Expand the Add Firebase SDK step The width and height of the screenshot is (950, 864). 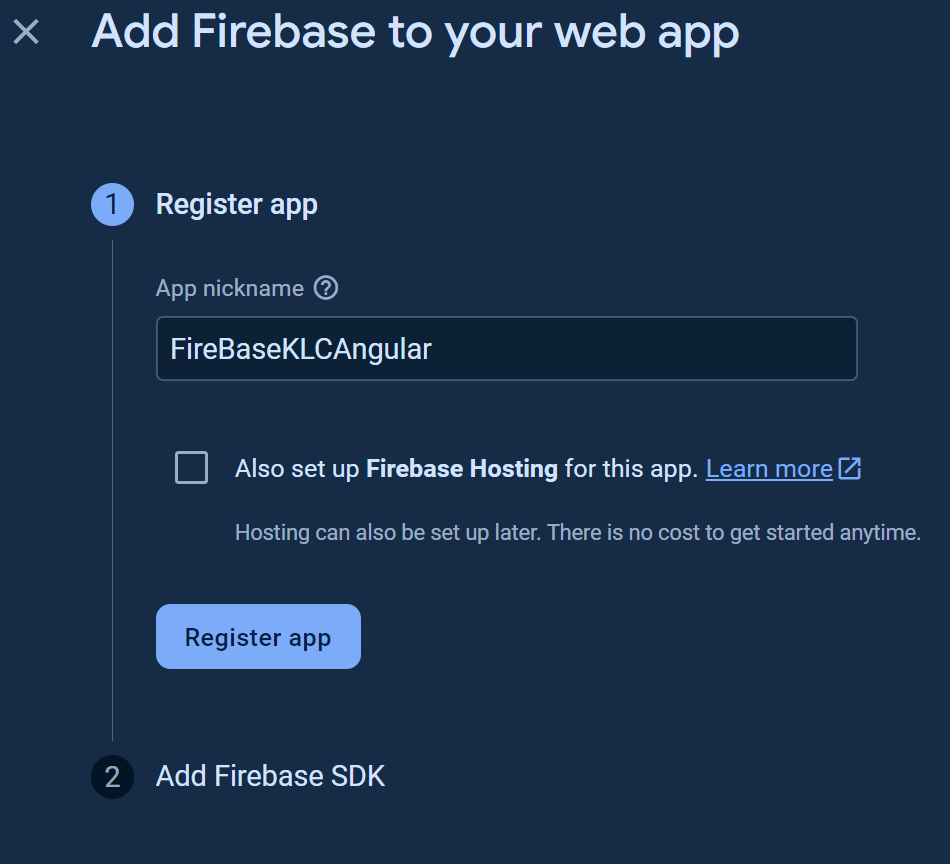coord(270,777)
